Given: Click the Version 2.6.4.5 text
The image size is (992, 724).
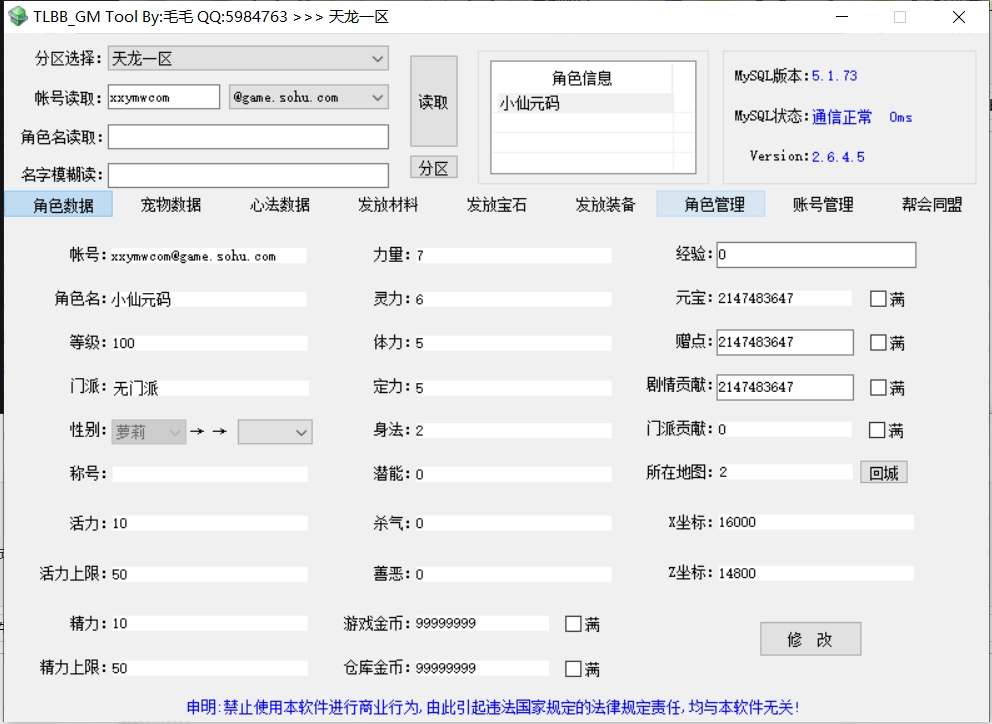Looking at the screenshot, I should click(x=807, y=156).
